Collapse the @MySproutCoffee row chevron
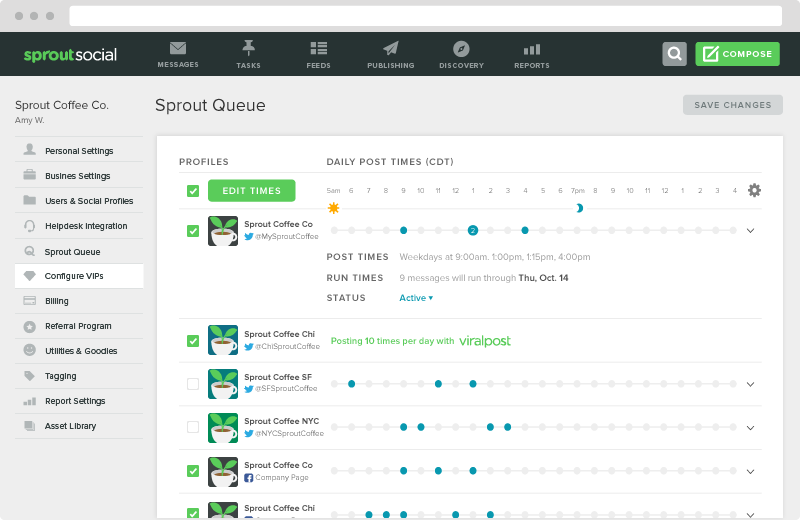This screenshot has width=800, height=520. [751, 231]
